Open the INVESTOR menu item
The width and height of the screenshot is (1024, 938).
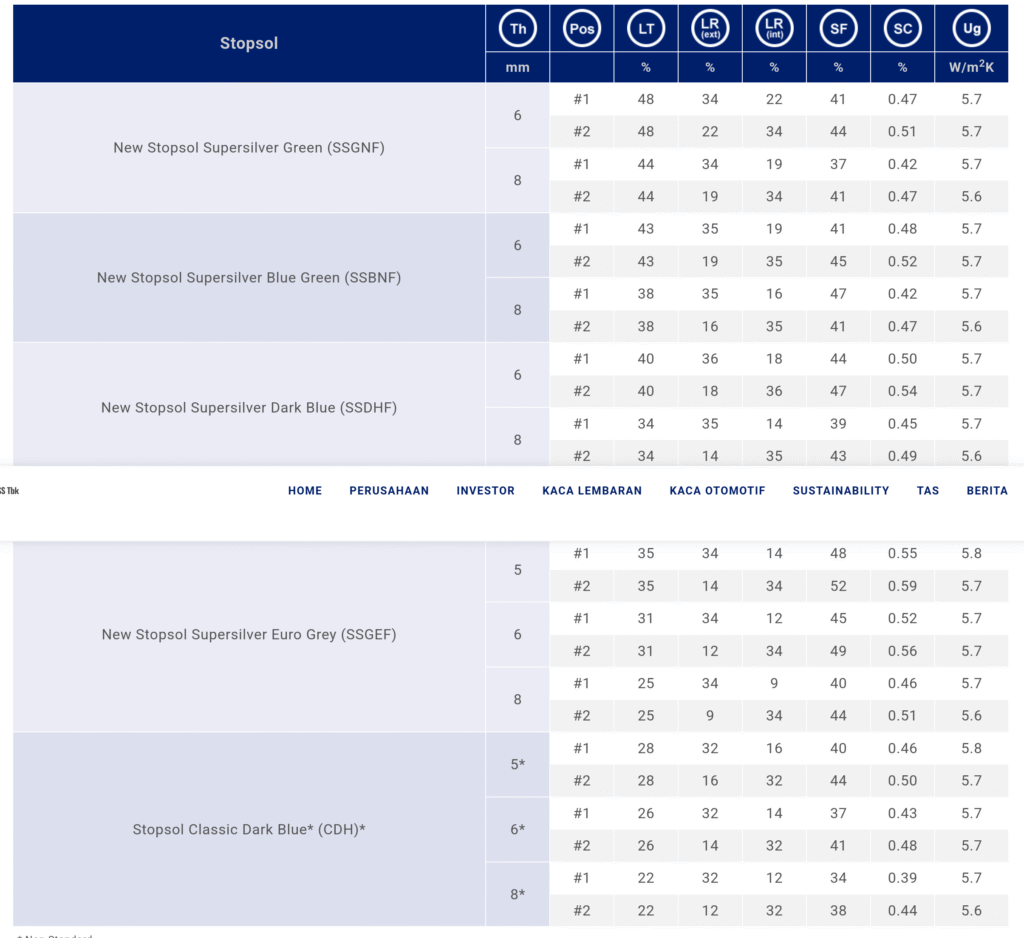pos(485,491)
